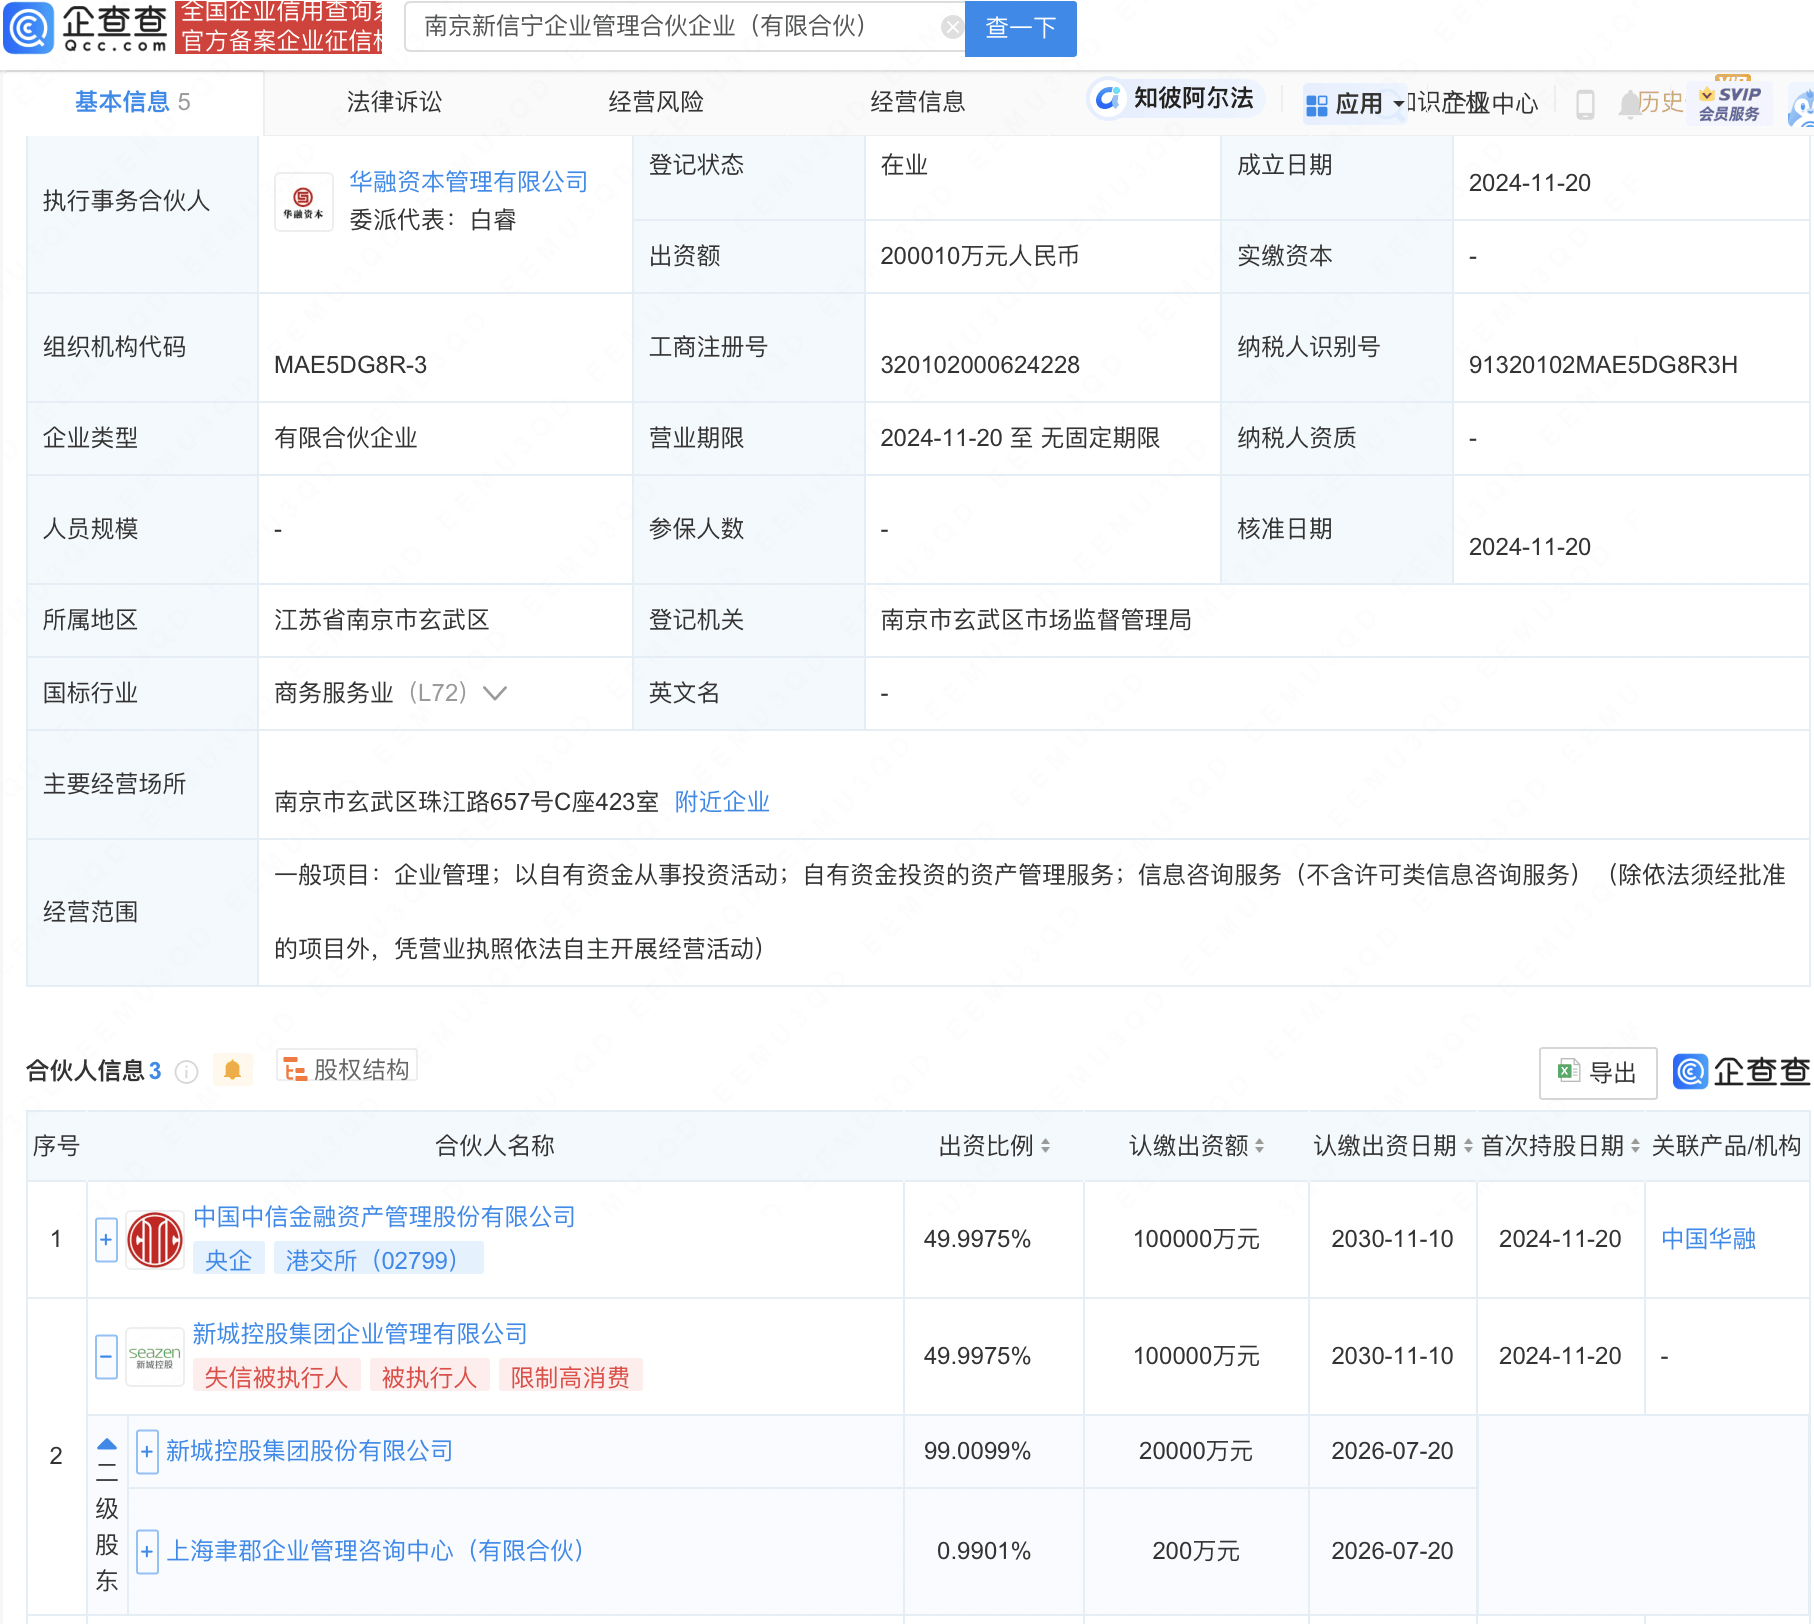This screenshot has width=1814, height=1624.
Task: Switch to 基本信息 tab
Action: pos(132,102)
